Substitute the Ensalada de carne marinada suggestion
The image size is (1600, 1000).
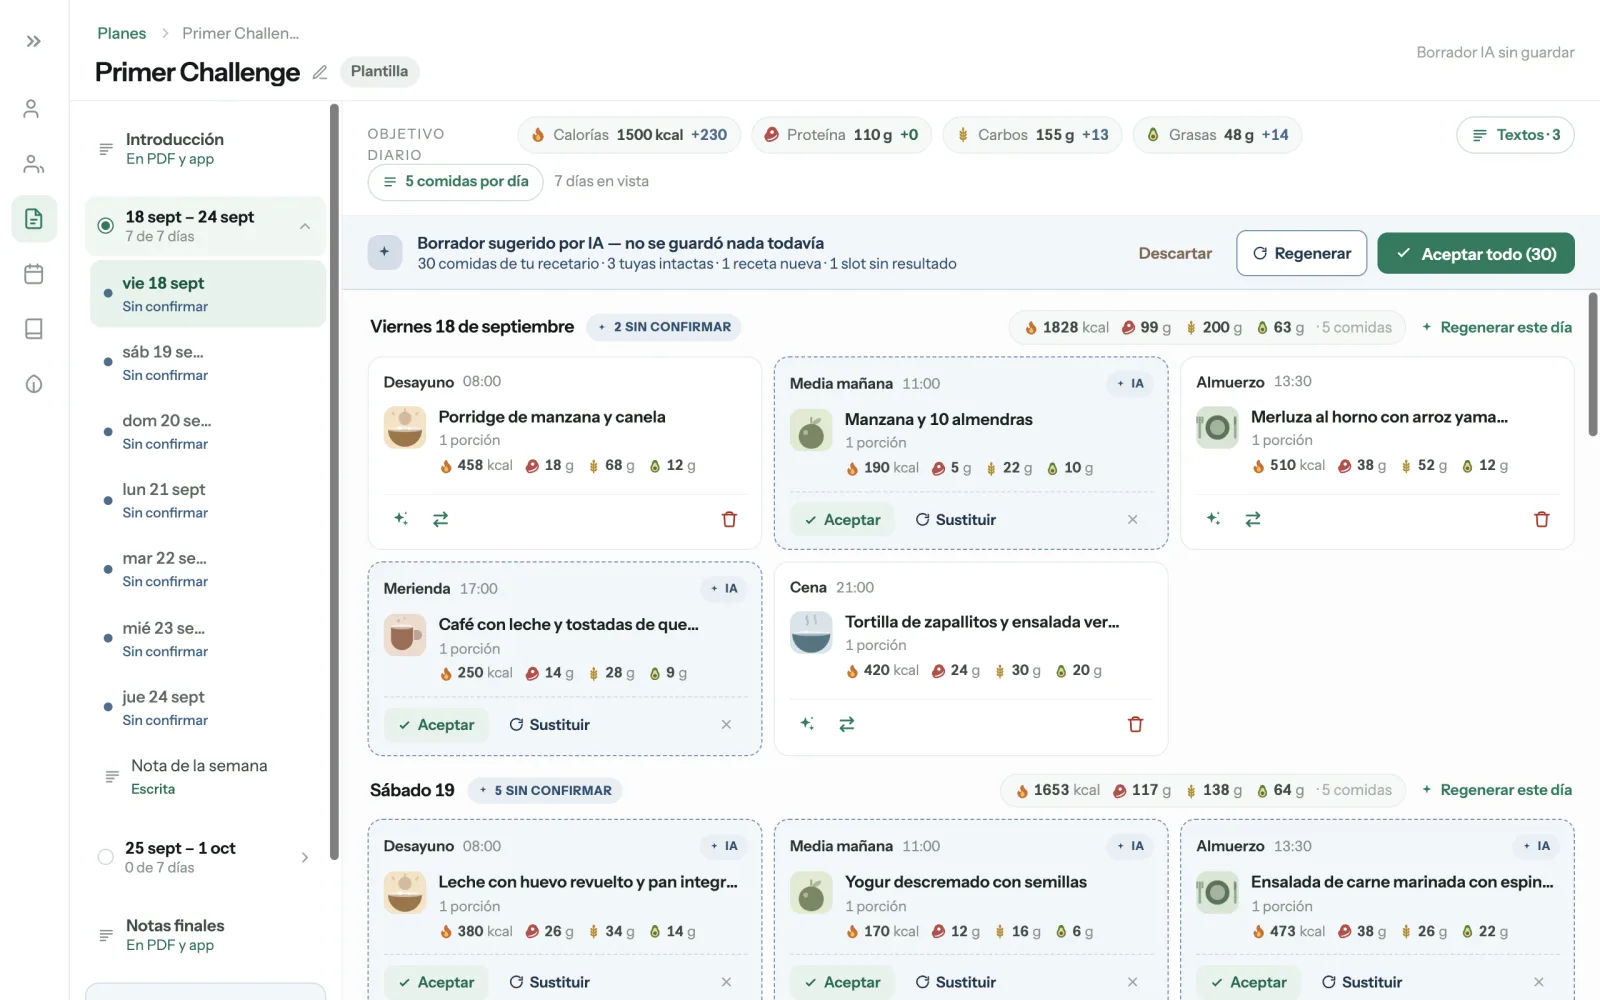pyautogui.click(x=1361, y=982)
